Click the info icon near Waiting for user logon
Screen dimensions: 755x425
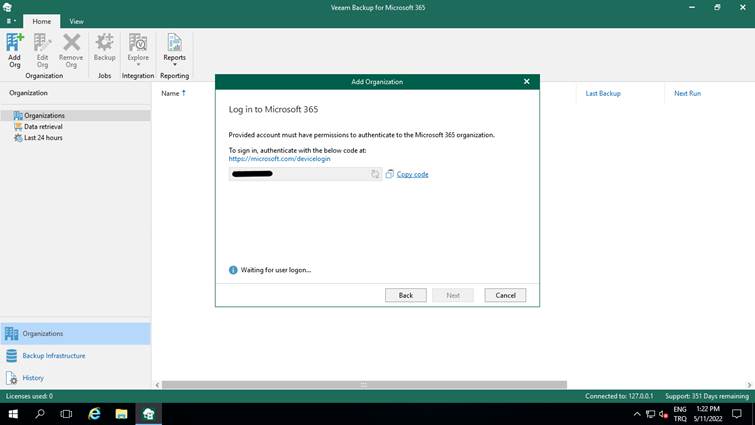pyautogui.click(x=233, y=270)
